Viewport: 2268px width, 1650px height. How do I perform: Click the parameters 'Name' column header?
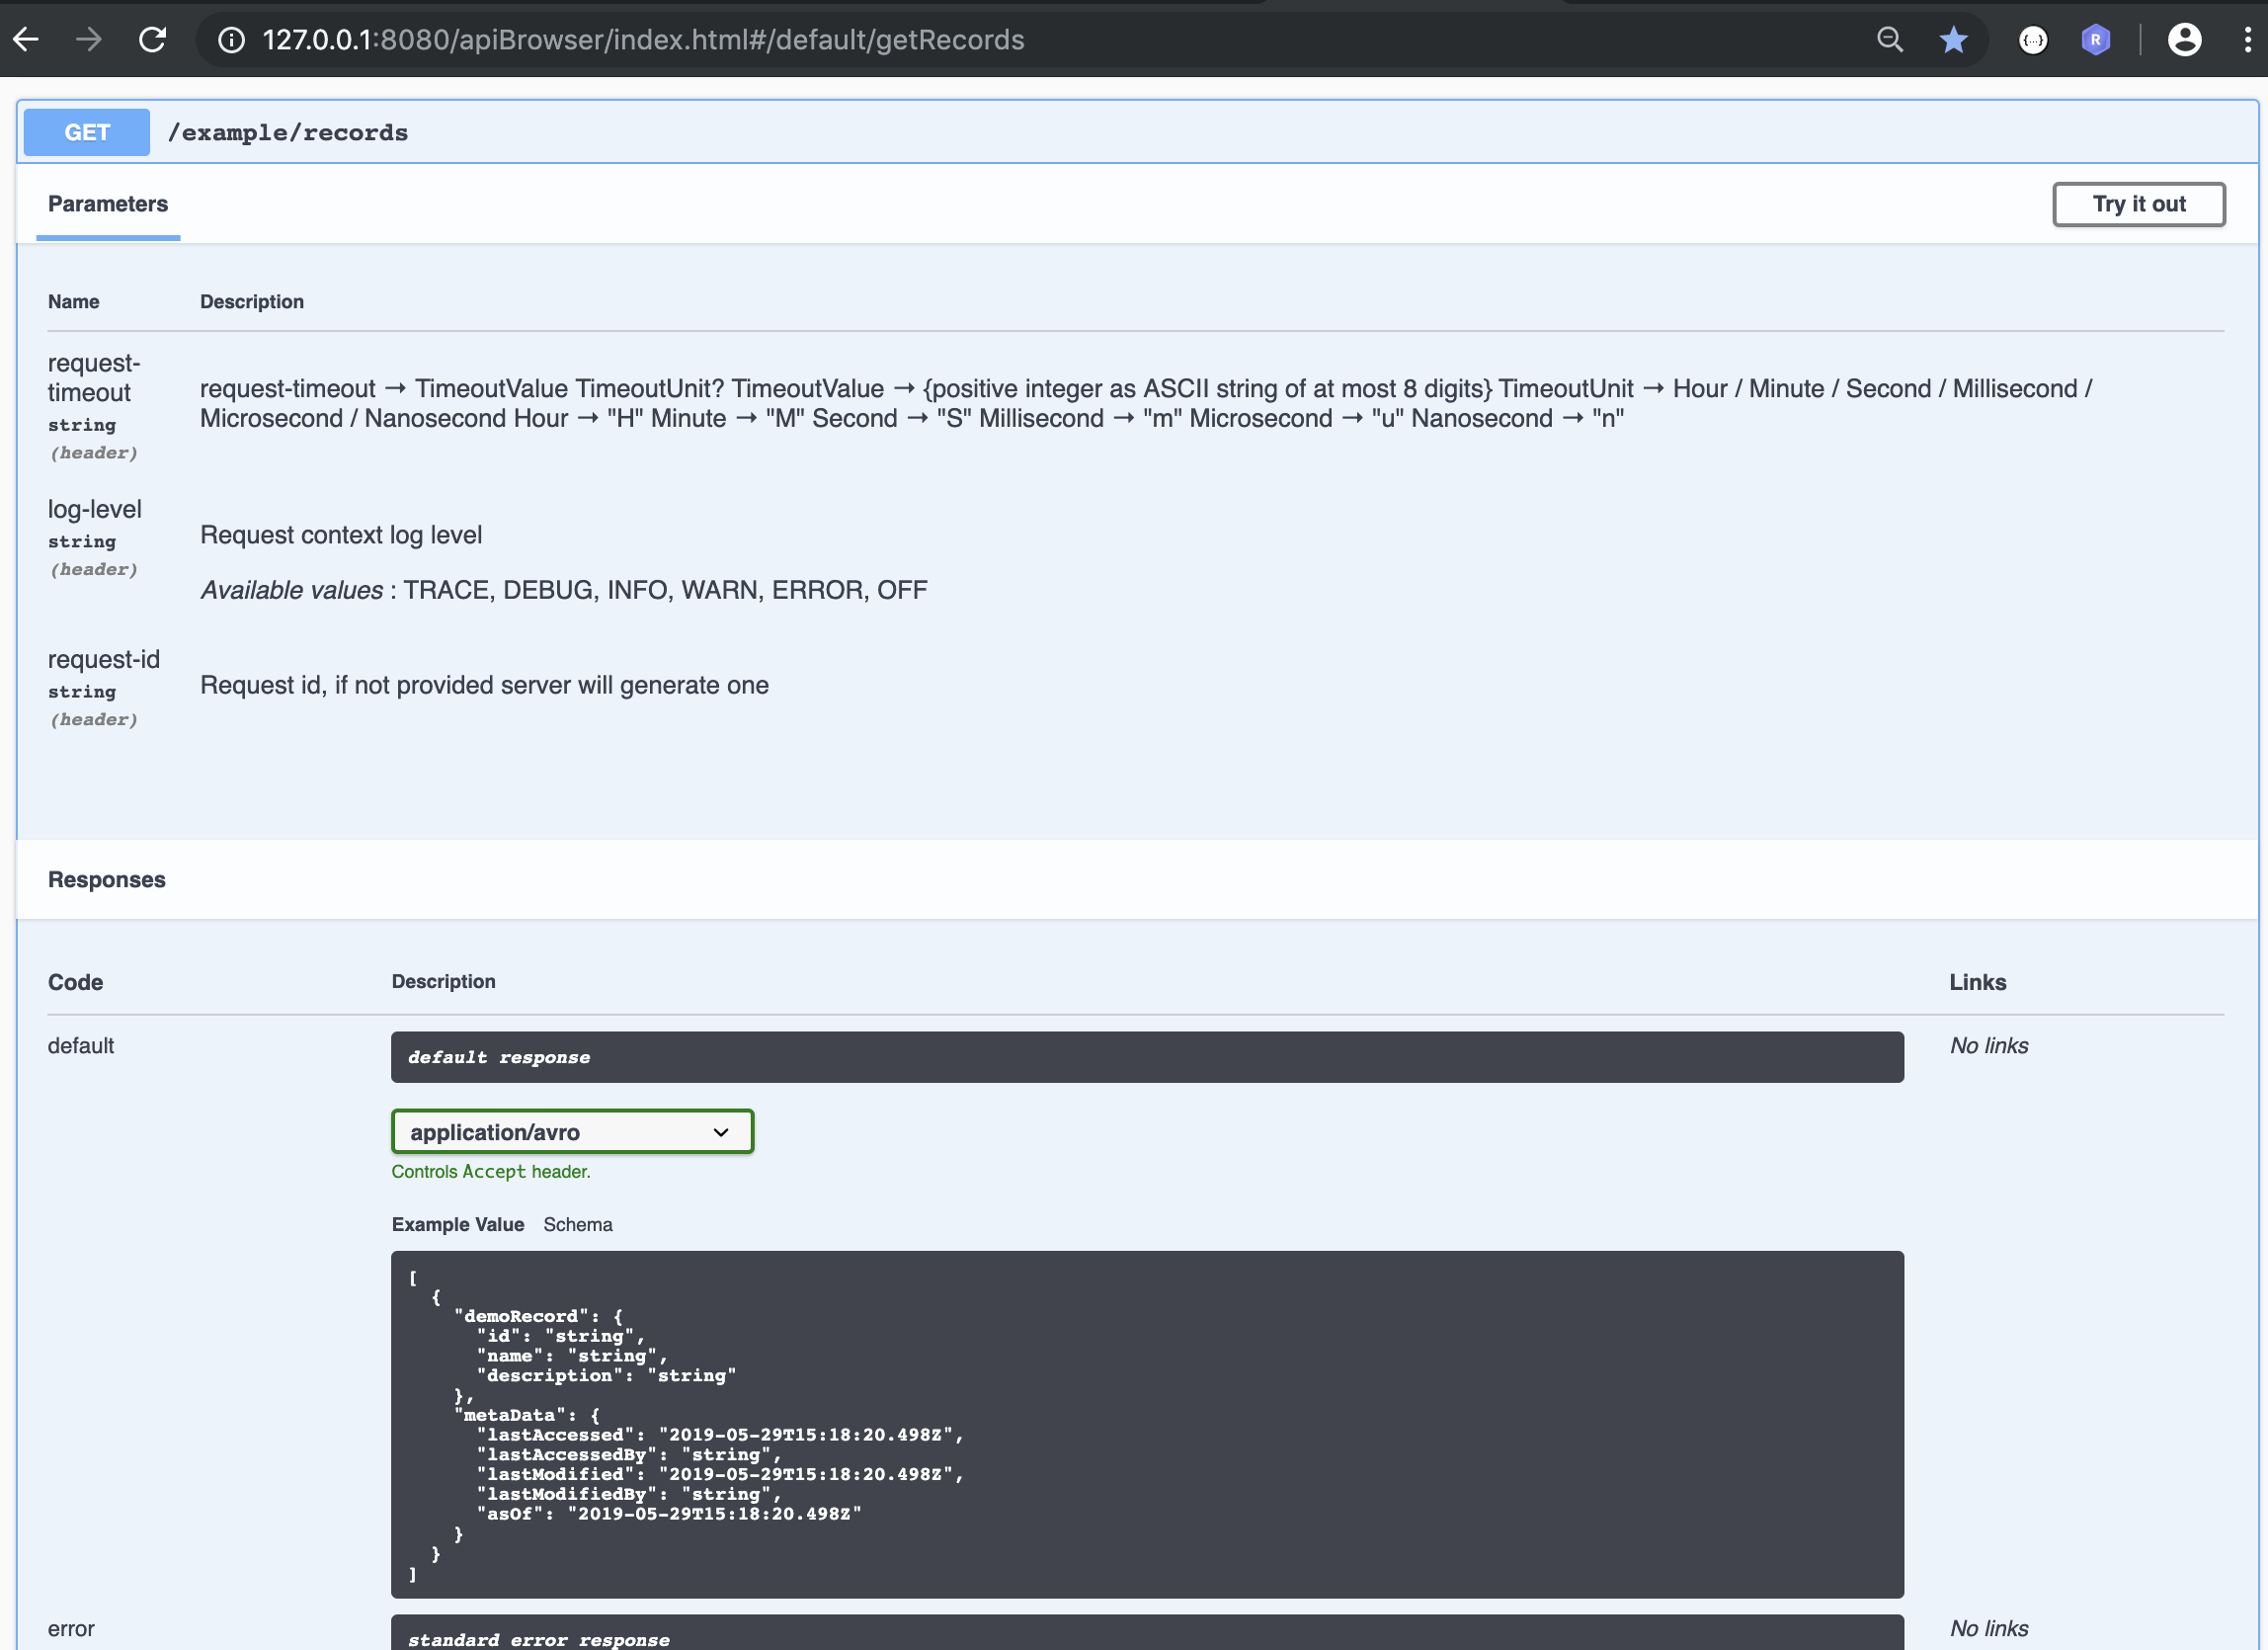click(73, 301)
